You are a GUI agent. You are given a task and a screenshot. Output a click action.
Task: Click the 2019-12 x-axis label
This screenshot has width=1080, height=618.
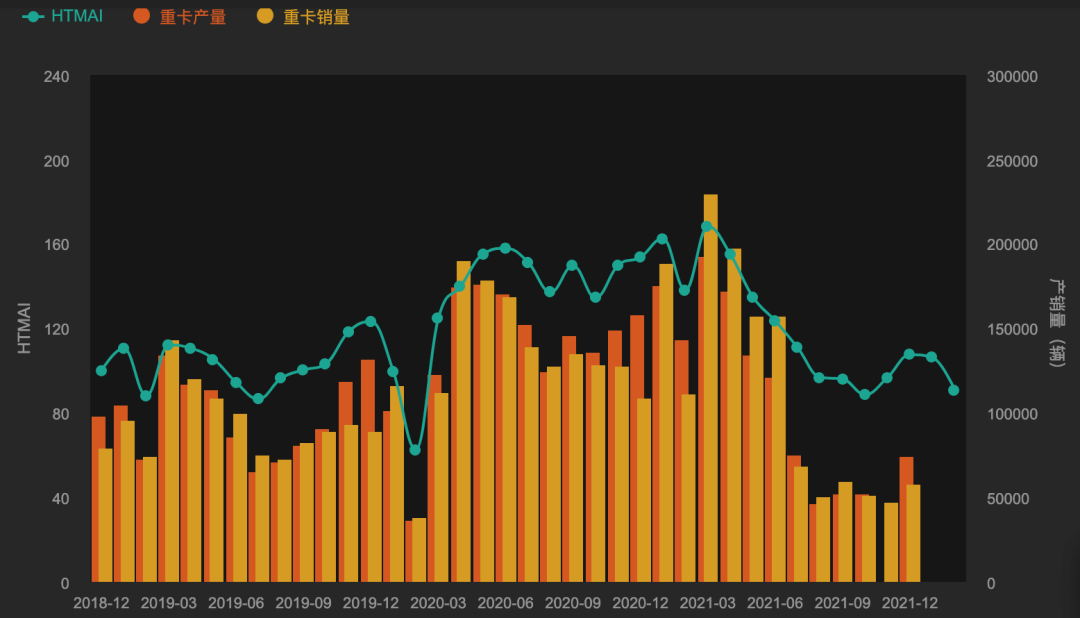tap(371, 603)
